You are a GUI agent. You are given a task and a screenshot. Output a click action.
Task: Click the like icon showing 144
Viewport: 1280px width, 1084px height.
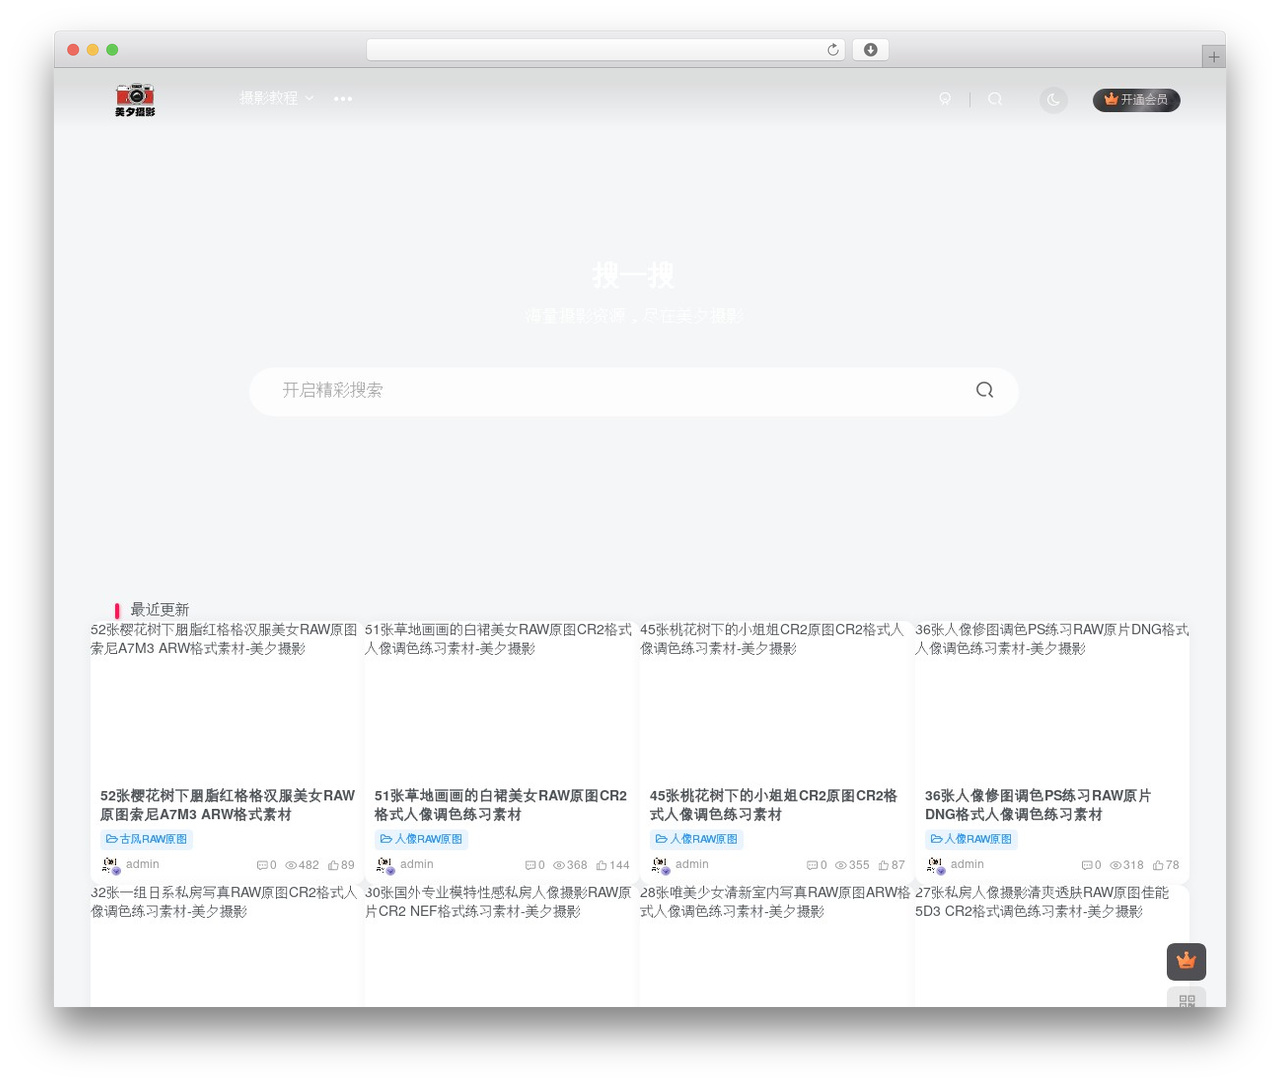coord(602,866)
